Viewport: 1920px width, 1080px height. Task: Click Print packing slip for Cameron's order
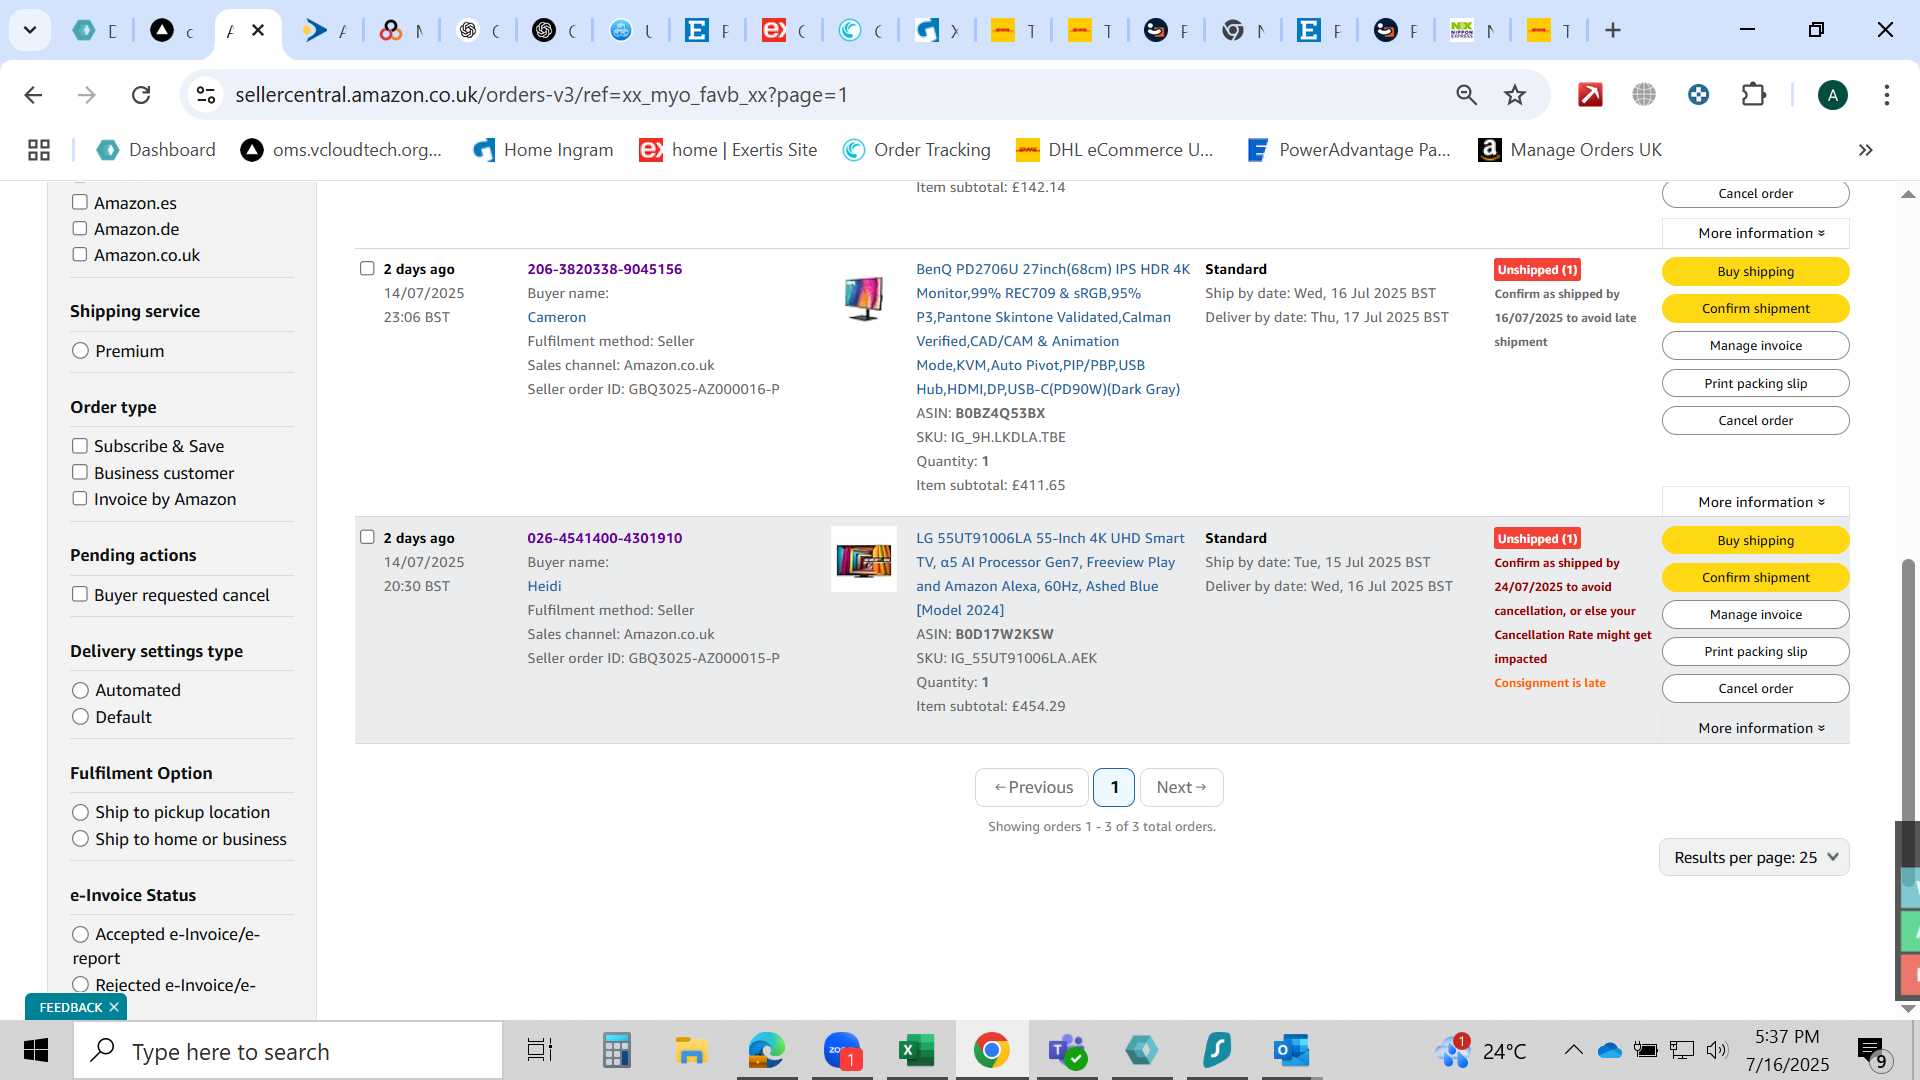pyautogui.click(x=1755, y=383)
